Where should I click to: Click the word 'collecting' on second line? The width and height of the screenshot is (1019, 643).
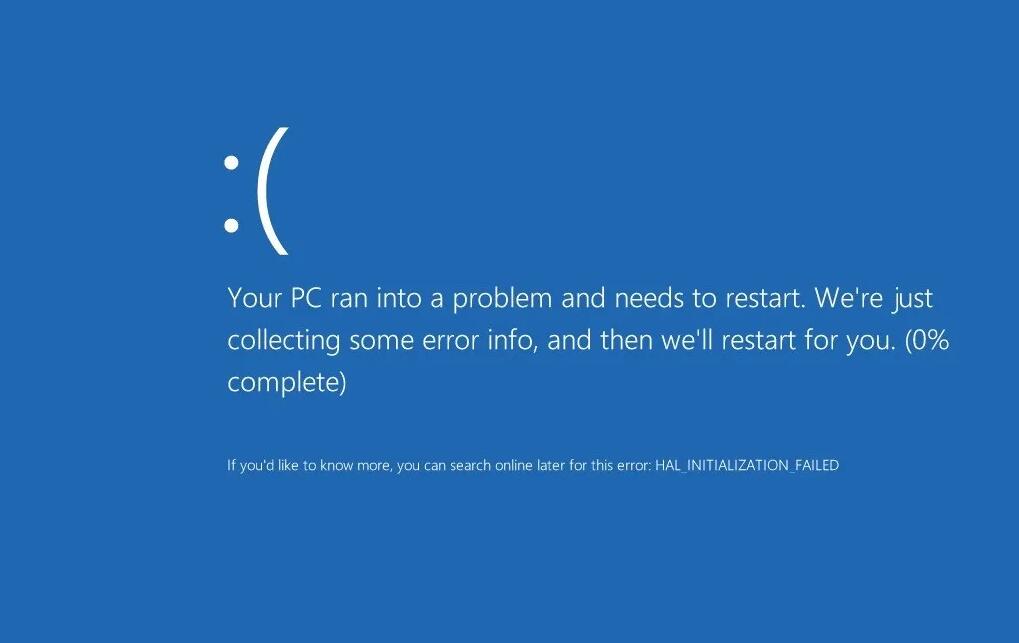283,340
